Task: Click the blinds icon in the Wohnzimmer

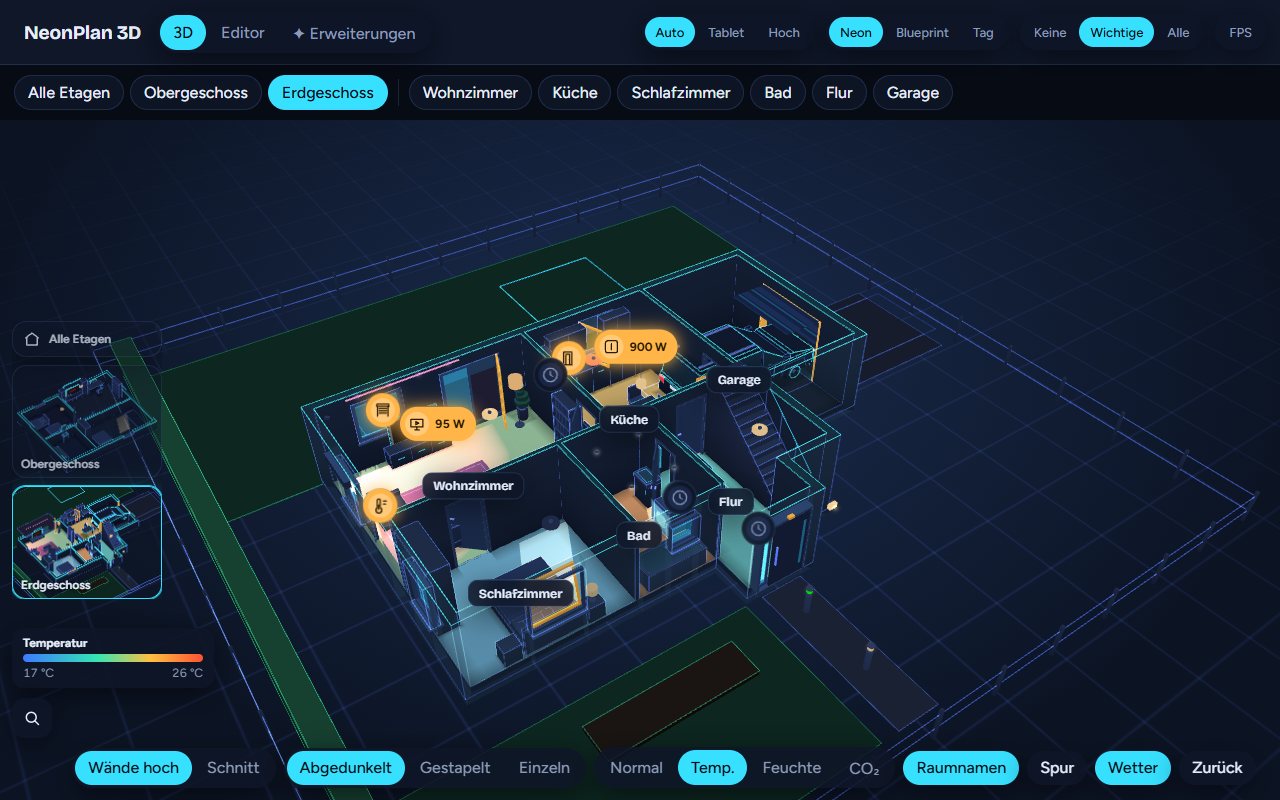Action: tap(381, 410)
